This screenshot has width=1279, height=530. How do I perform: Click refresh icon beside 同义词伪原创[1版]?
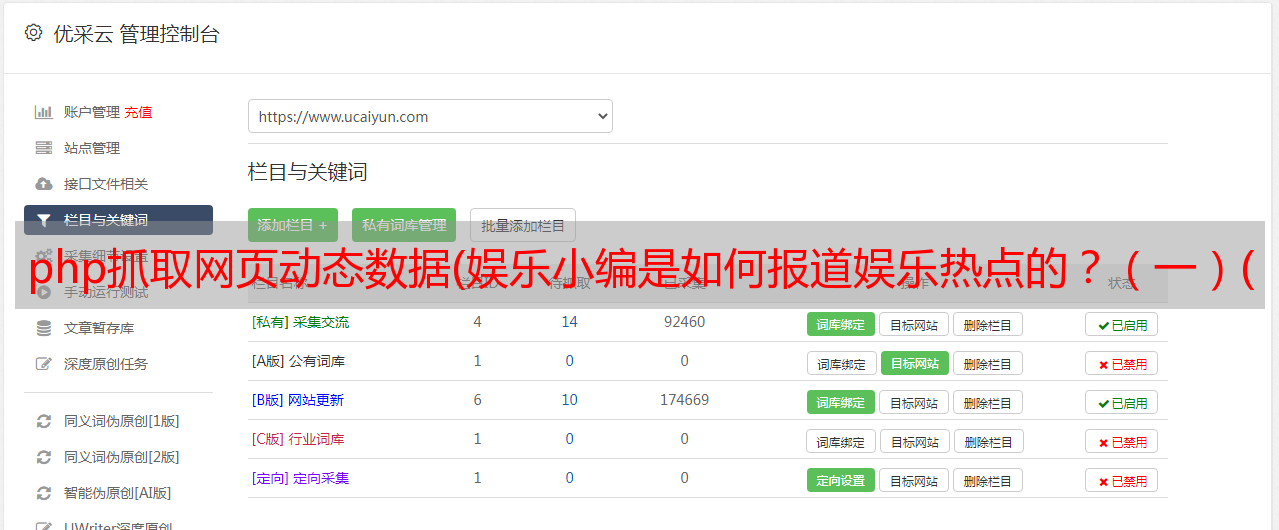pos(43,421)
